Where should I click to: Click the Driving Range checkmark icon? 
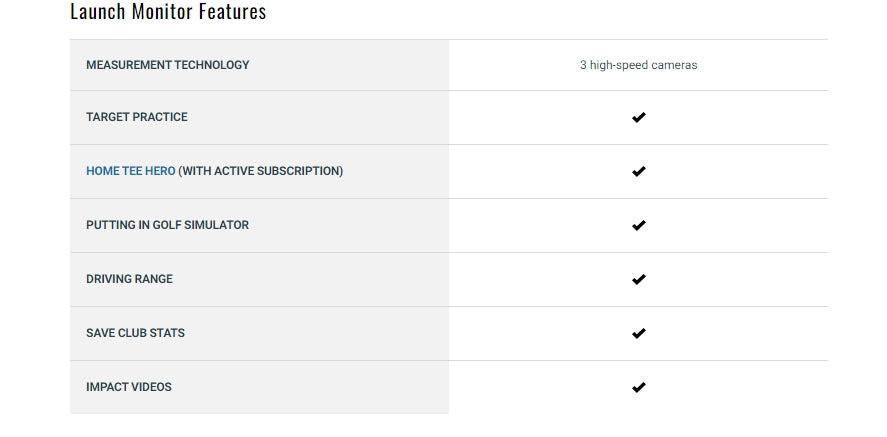pos(638,279)
